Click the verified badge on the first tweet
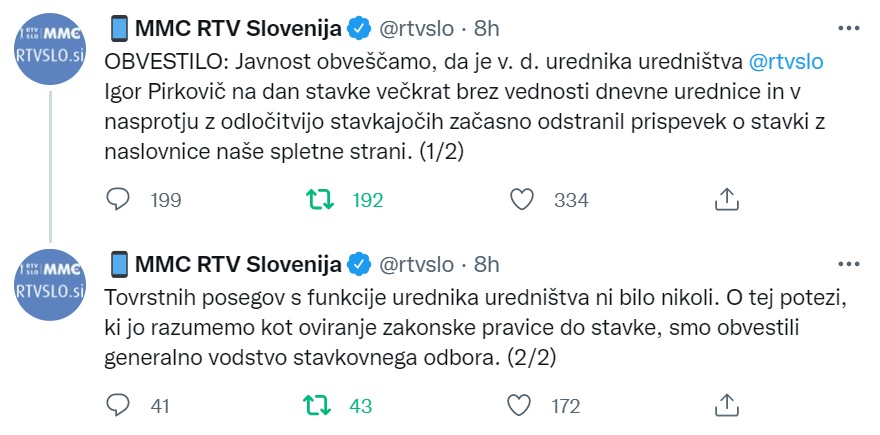The height and width of the screenshot is (435, 880). (359, 26)
